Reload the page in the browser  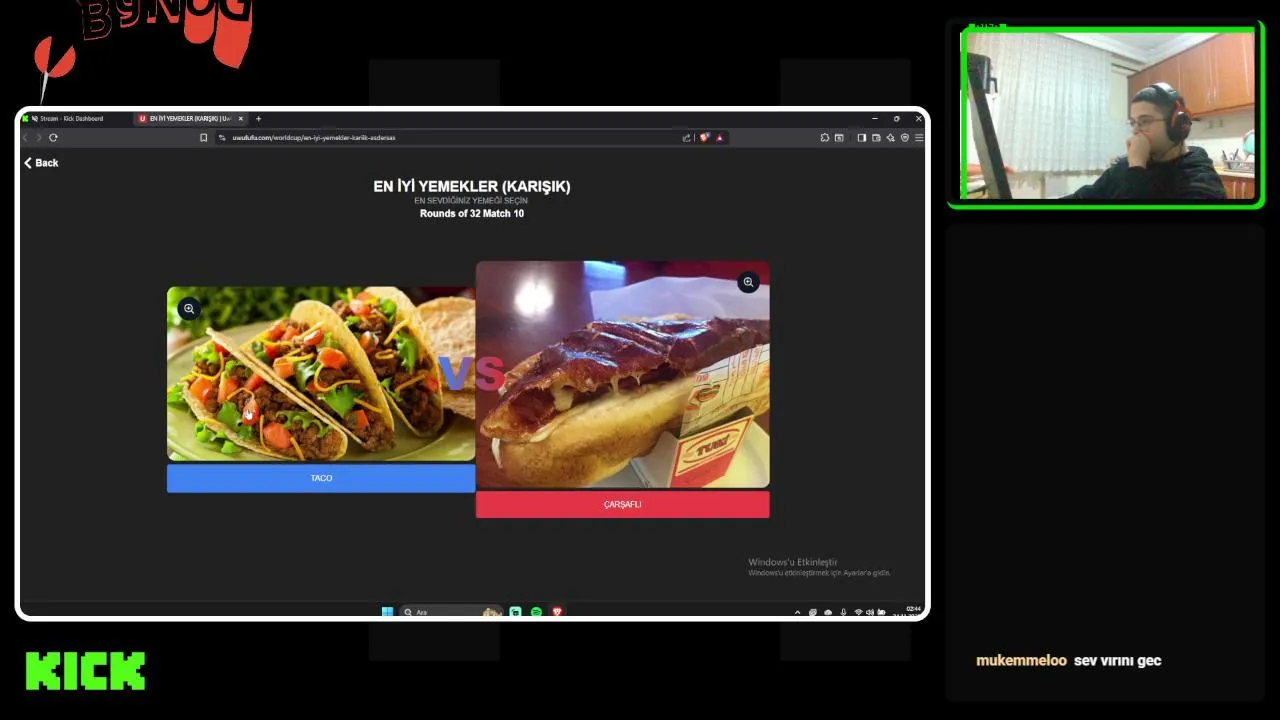53,138
